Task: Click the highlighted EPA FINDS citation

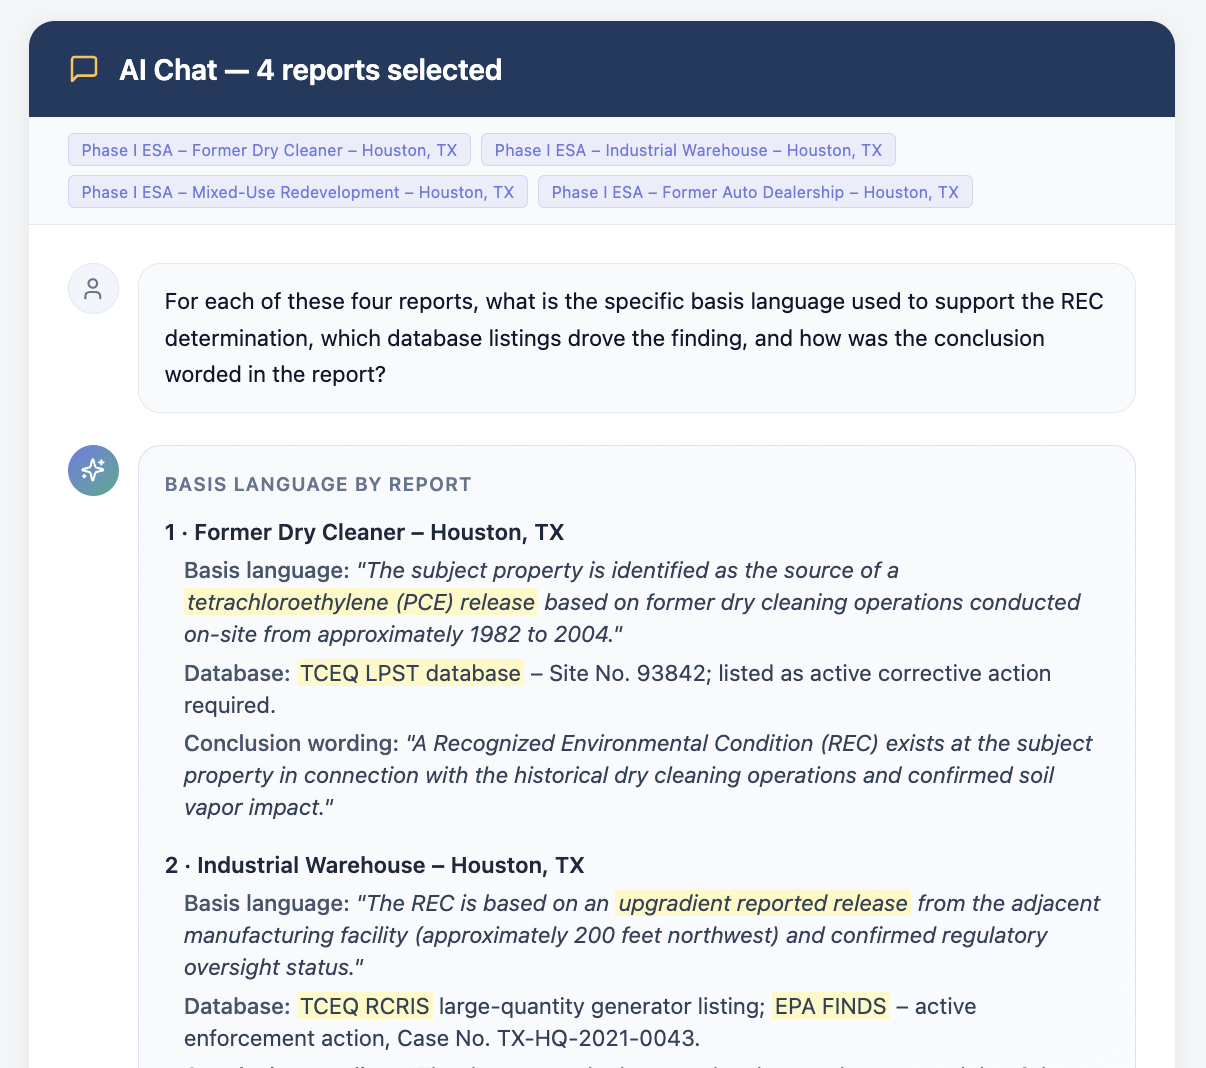Action: 831,1006
